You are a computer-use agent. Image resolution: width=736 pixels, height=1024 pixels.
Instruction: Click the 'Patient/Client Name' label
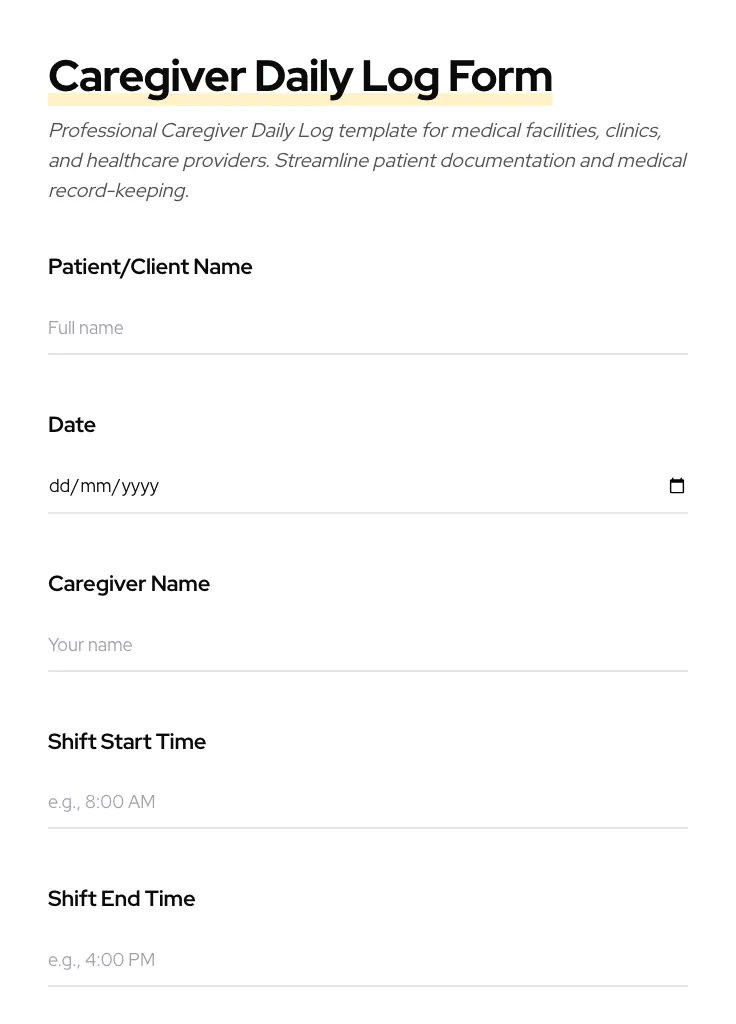[150, 266]
